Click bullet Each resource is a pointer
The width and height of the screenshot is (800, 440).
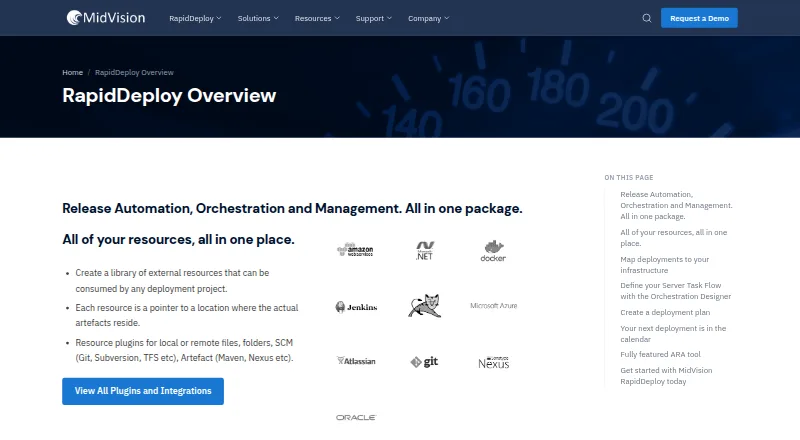[x=187, y=315]
